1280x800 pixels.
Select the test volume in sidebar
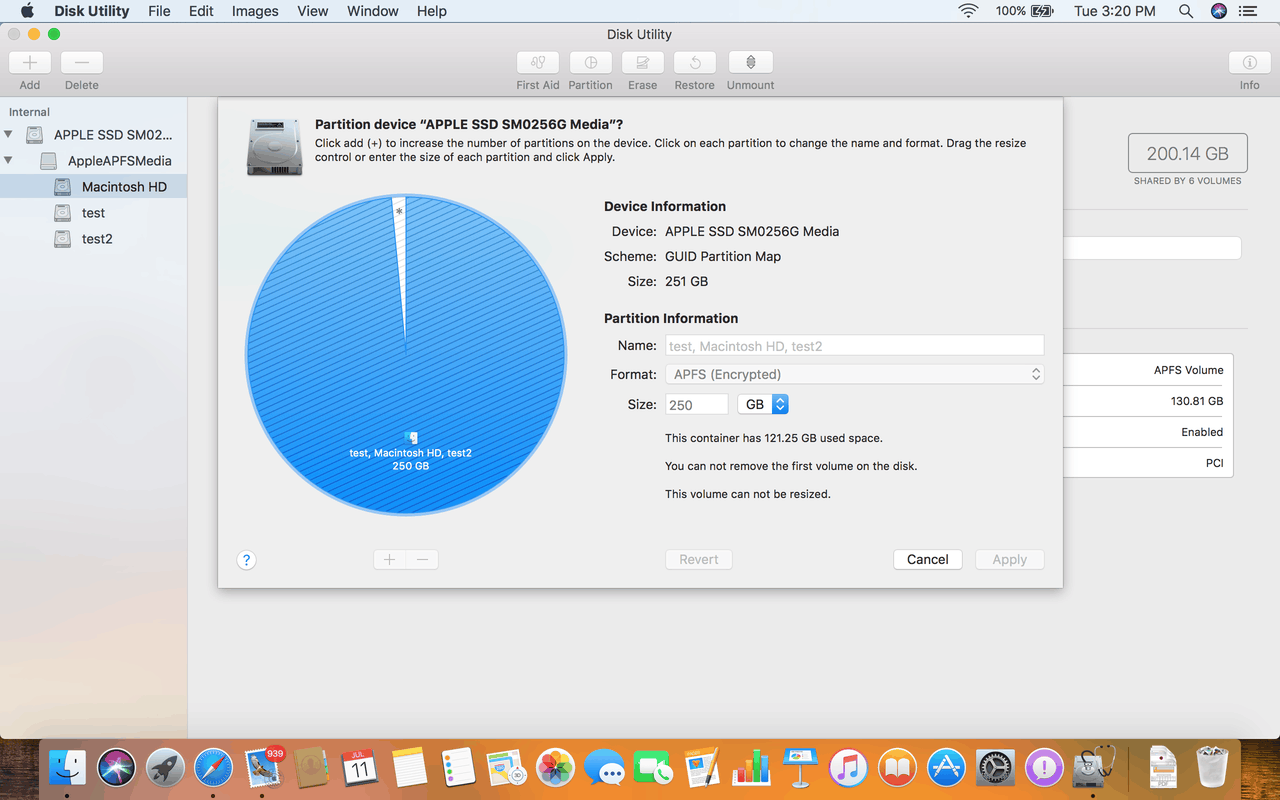click(93, 213)
